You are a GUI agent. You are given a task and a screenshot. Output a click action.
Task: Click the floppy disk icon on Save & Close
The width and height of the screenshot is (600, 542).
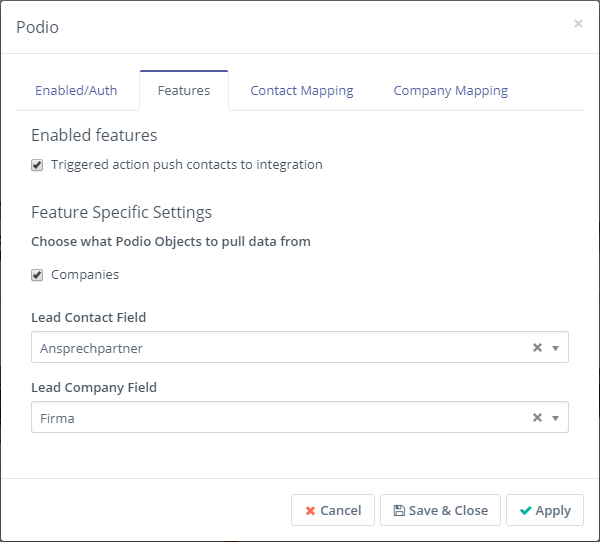[399, 511]
